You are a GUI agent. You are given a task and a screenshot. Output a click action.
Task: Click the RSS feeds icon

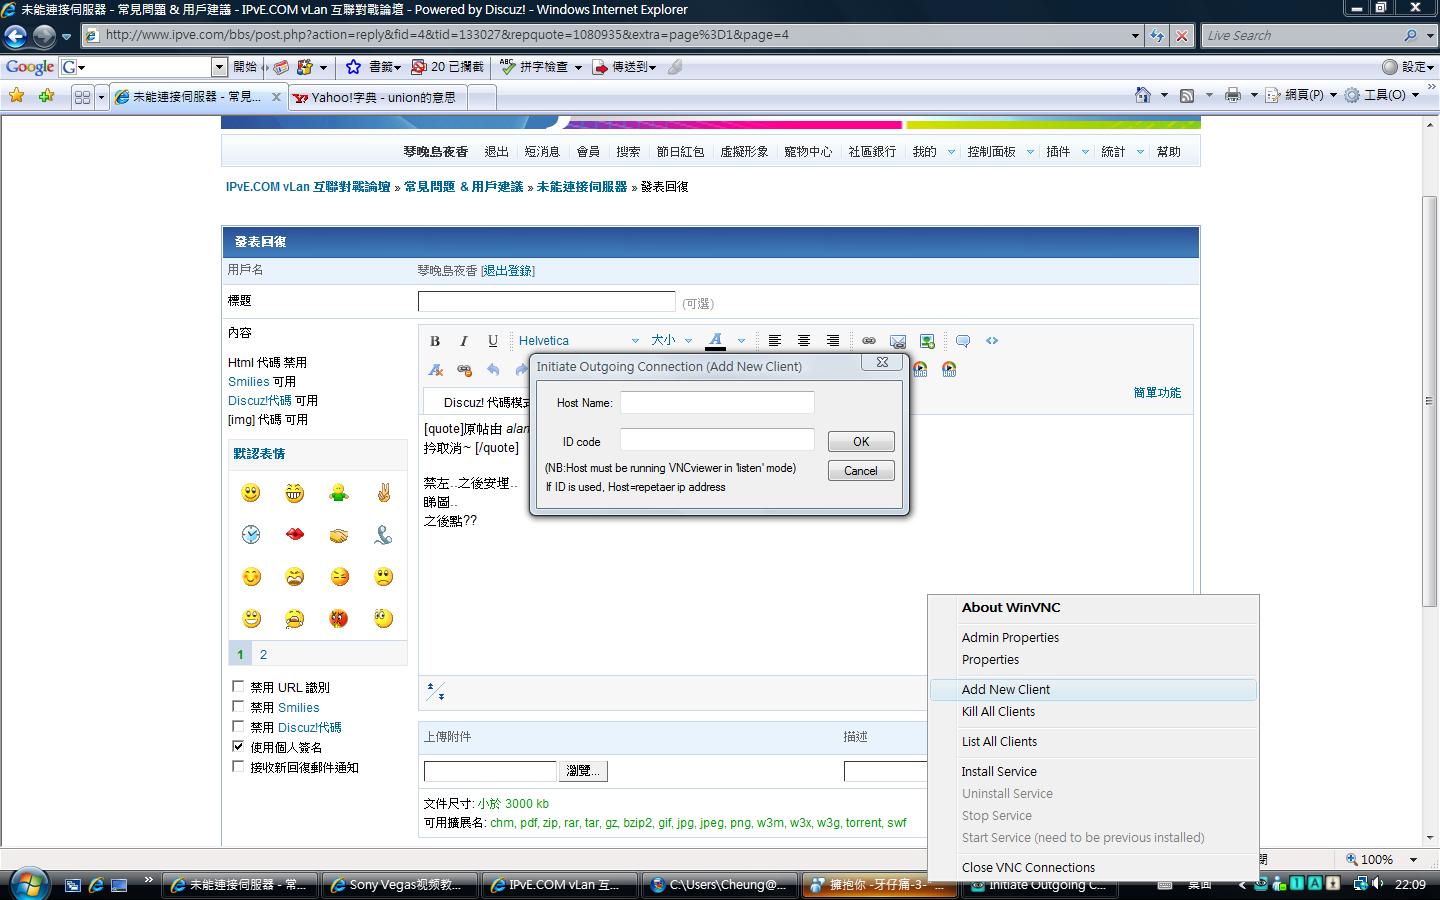point(1187,95)
